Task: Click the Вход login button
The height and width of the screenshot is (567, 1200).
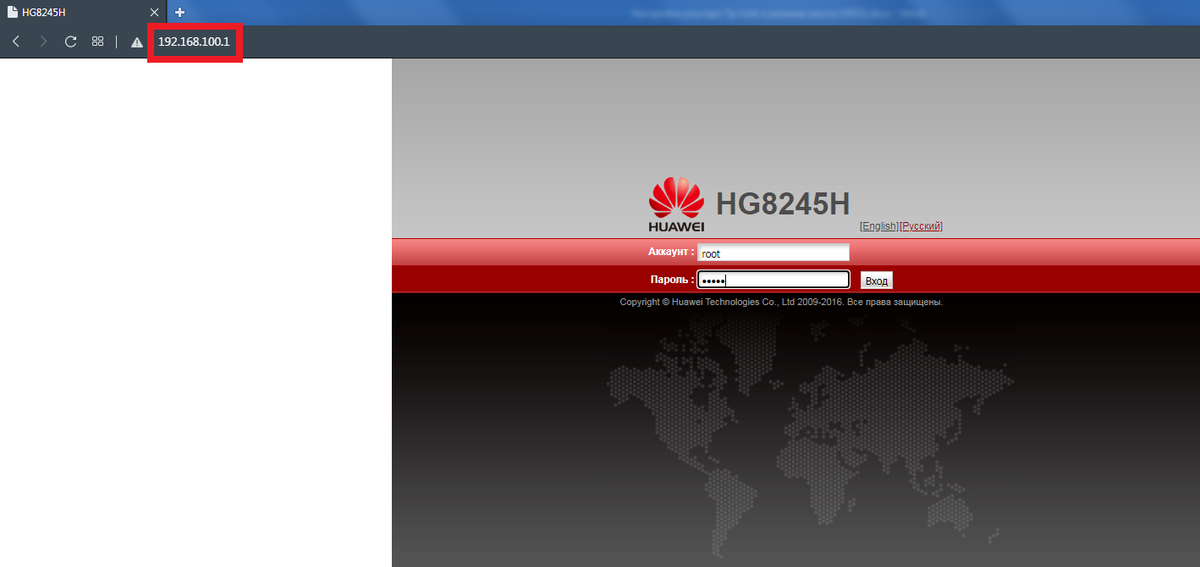Action: [x=876, y=281]
